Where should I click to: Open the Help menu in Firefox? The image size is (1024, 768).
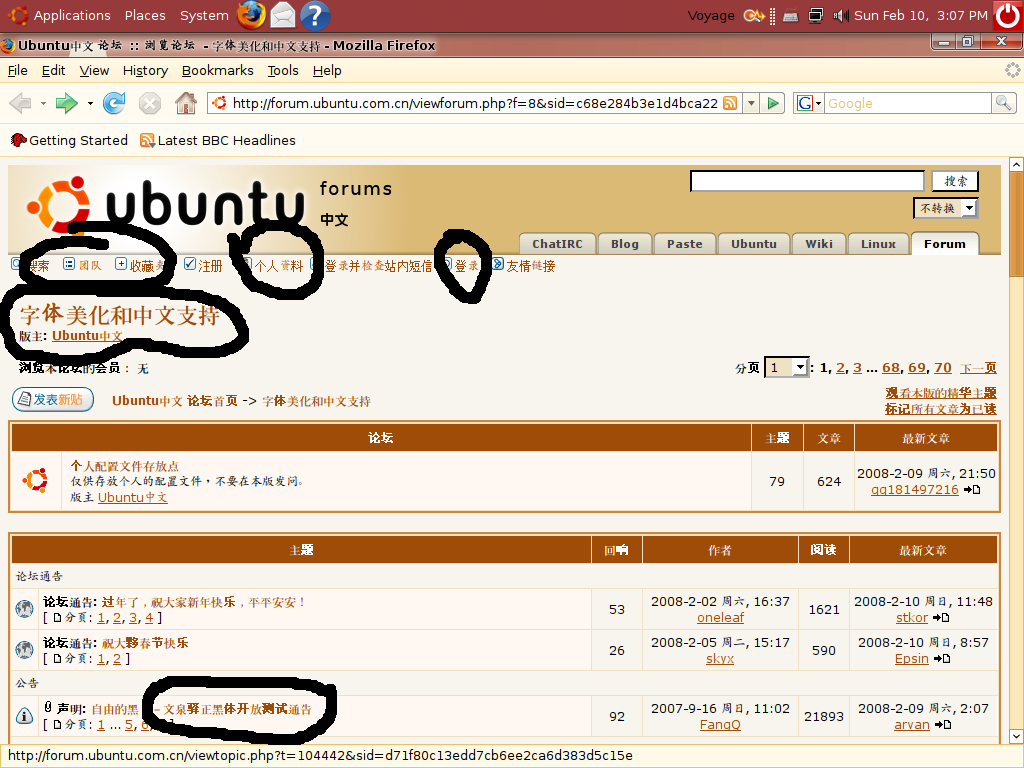(x=327, y=70)
